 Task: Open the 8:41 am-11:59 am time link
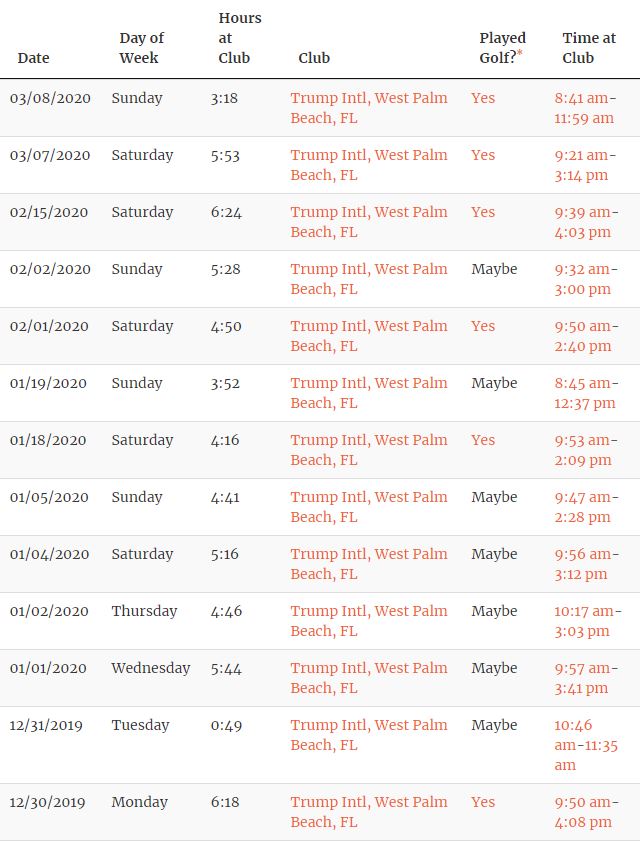[585, 108]
